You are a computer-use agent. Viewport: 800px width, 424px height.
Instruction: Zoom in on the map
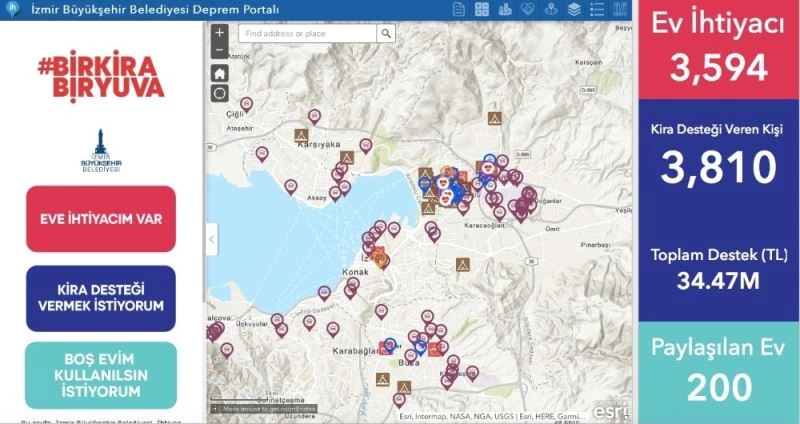point(219,32)
